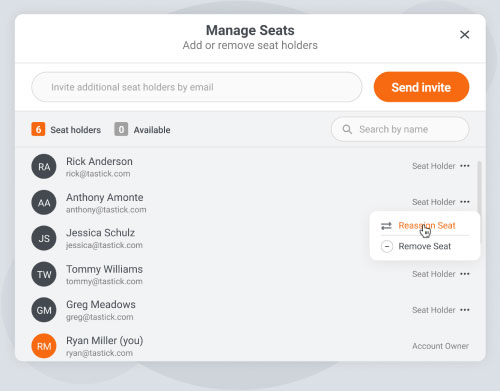500x391 pixels.
Task: Click the Account Owner role label
Action: [x=441, y=346]
